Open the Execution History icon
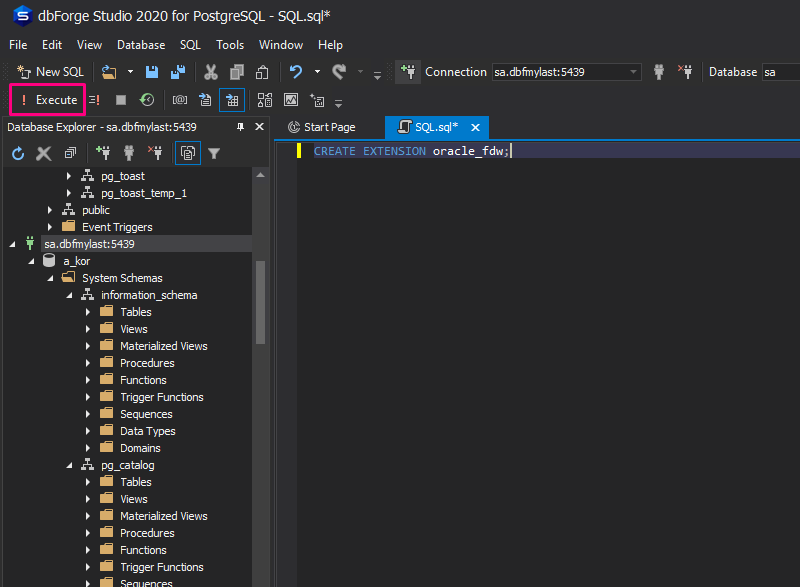The height and width of the screenshot is (587, 800). (x=147, y=100)
